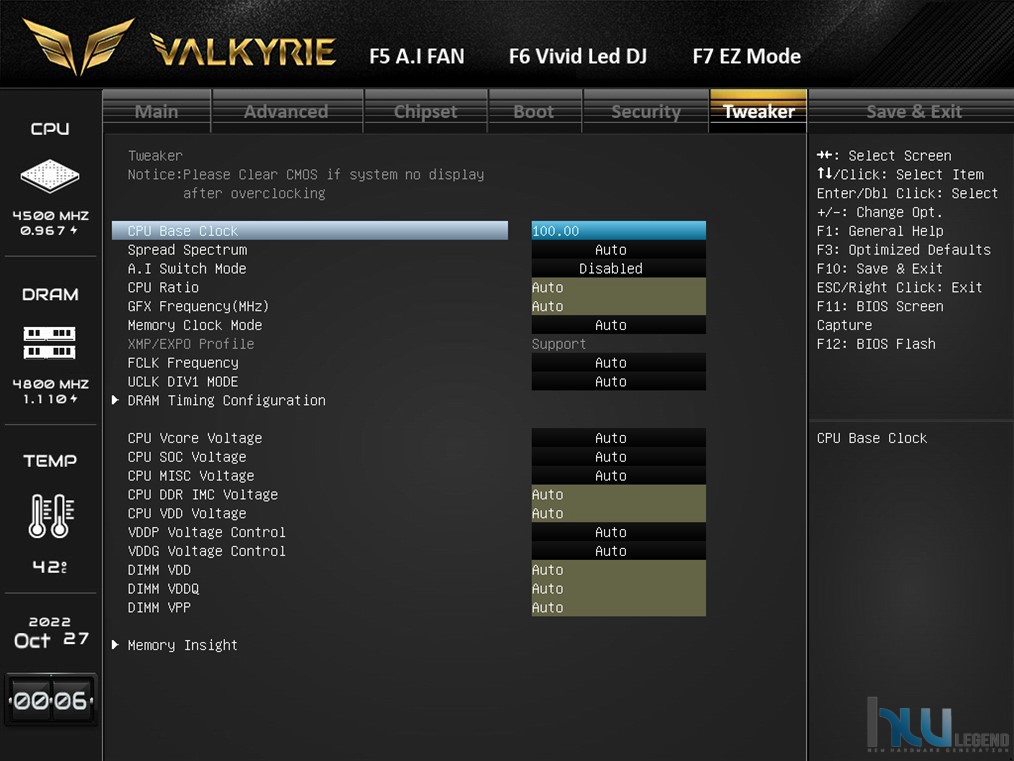Launch F6 Vivid Led DJ
Viewport: 1014px width, 761px height.
point(577,56)
